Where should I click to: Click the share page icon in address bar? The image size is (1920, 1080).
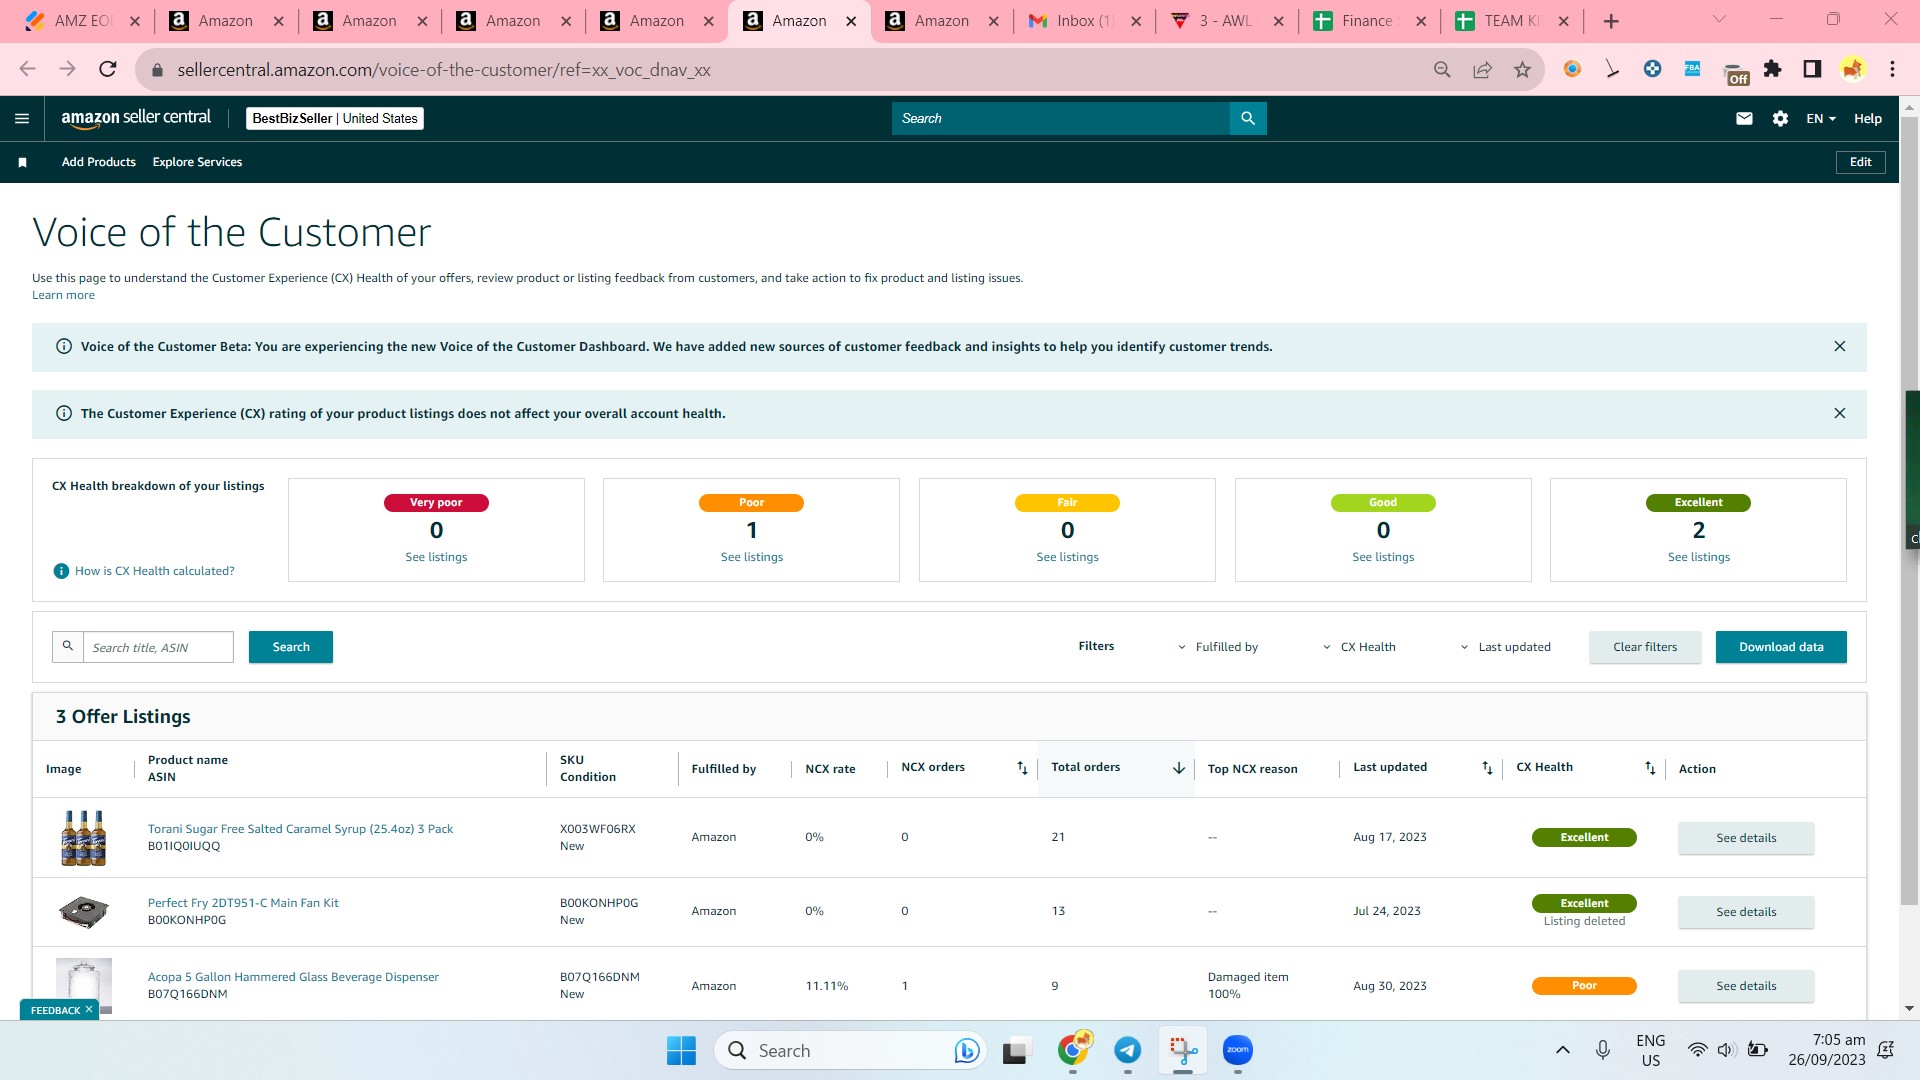click(x=1482, y=69)
